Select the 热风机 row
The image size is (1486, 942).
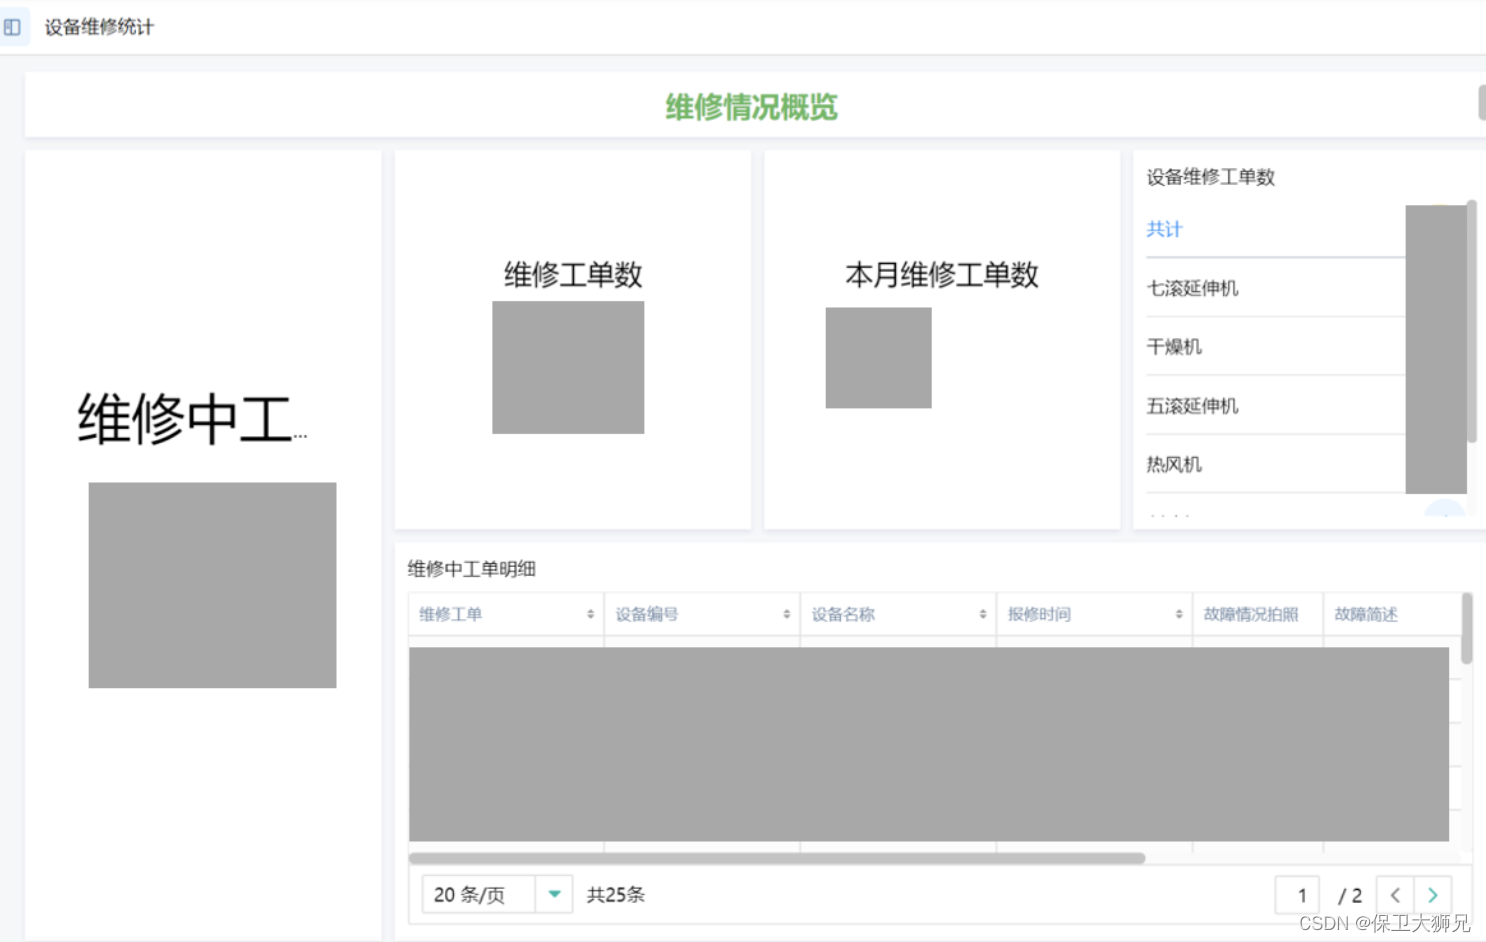pos(1276,464)
